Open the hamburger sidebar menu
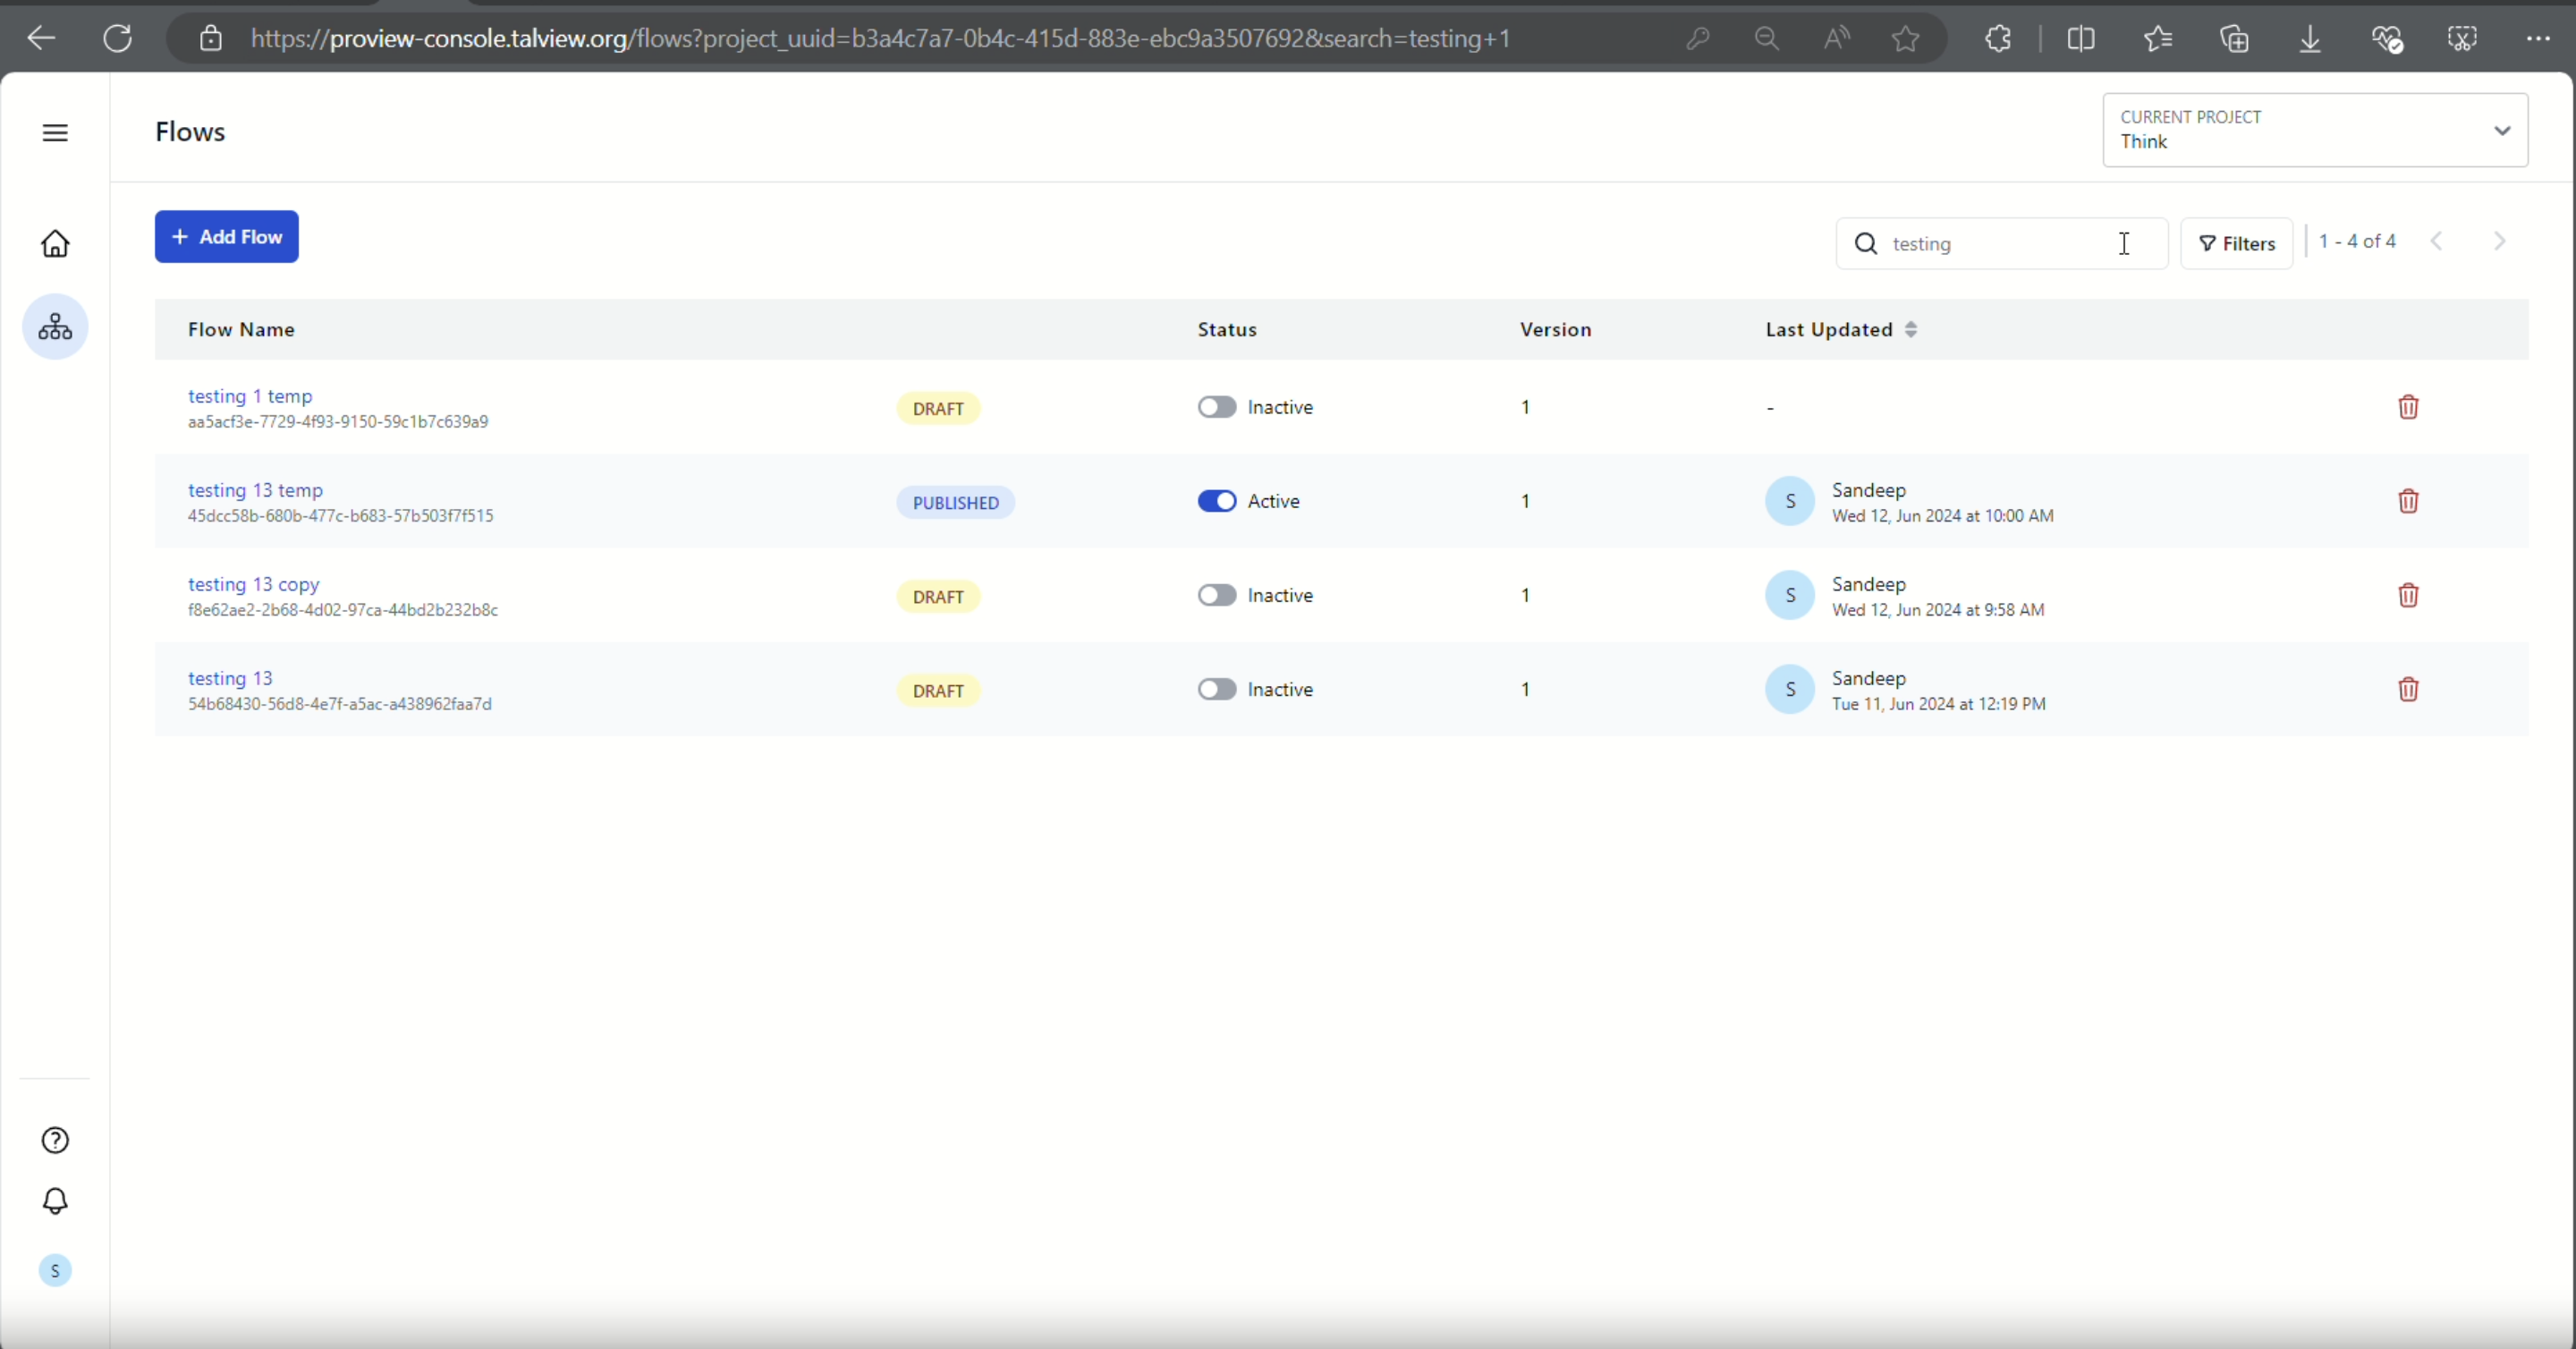This screenshot has width=2576, height=1349. point(55,132)
